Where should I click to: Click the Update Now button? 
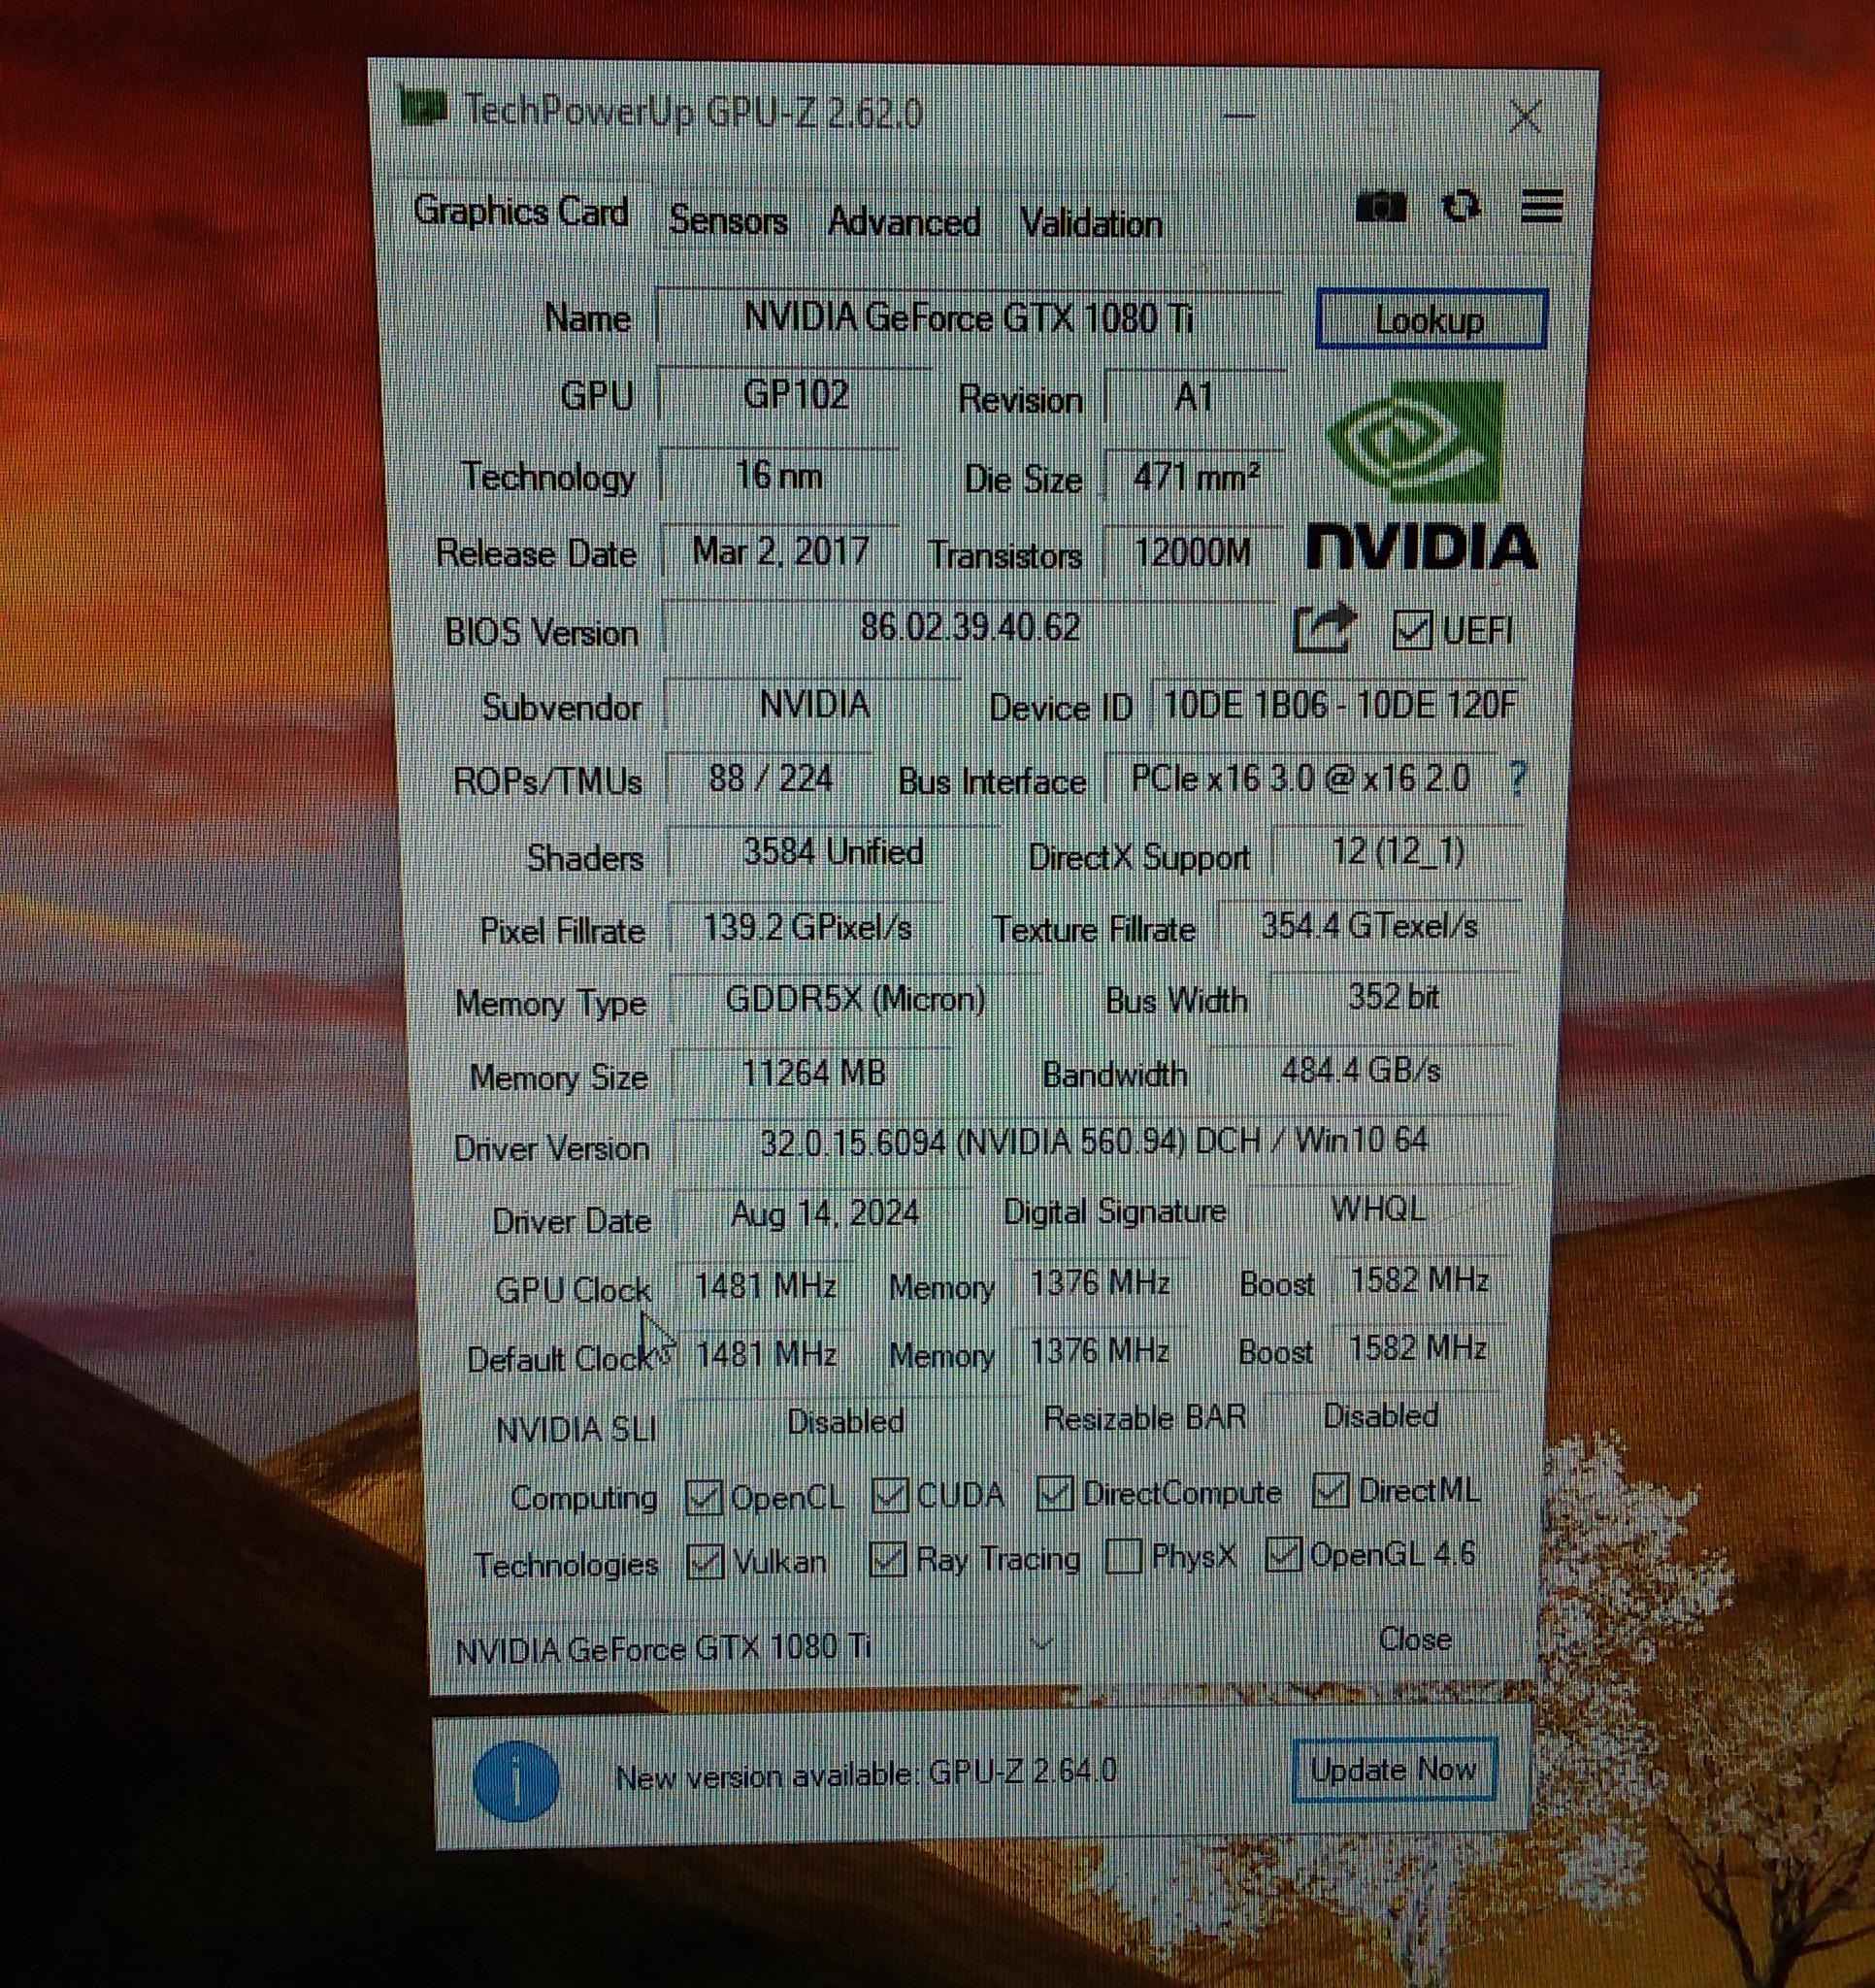tap(1393, 1770)
